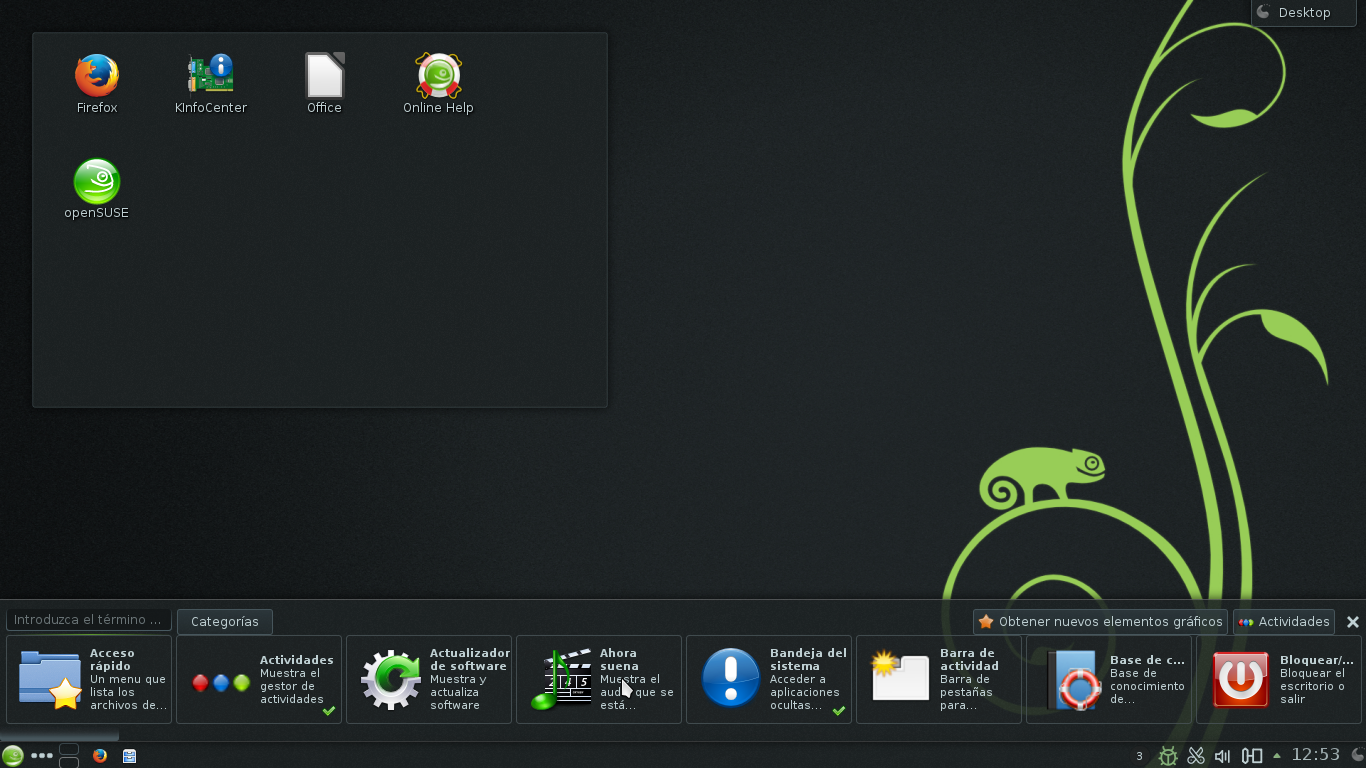Image resolution: width=1366 pixels, height=768 pixels.
Task: Open the green application launcher menu
Action: pos(12,756)
